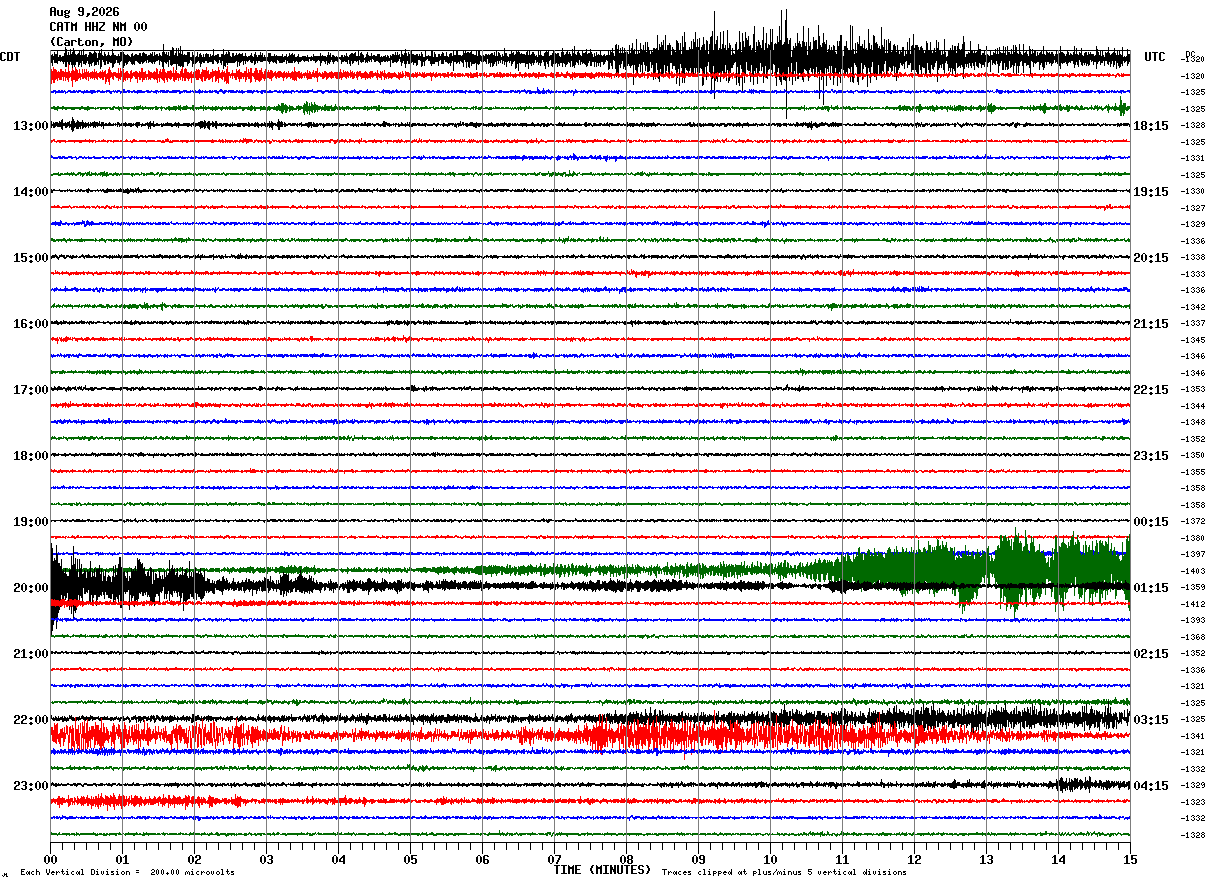Select the traces clipped footnote text

click(x=784, y=872)
